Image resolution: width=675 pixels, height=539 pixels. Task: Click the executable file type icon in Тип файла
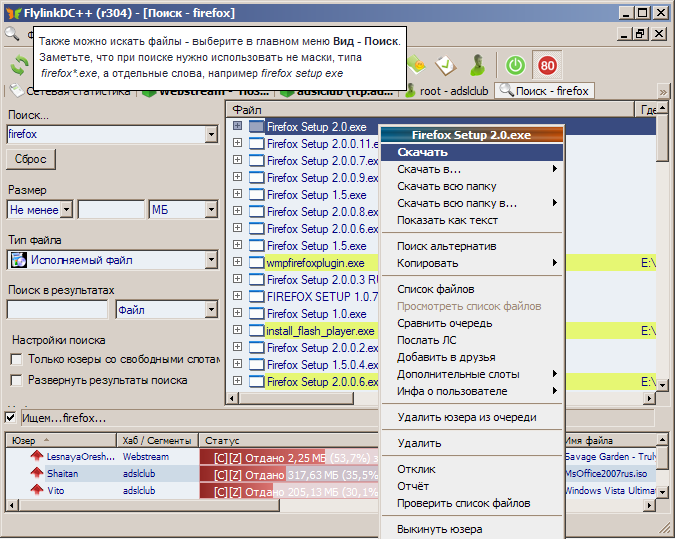[x=19, y=260]
